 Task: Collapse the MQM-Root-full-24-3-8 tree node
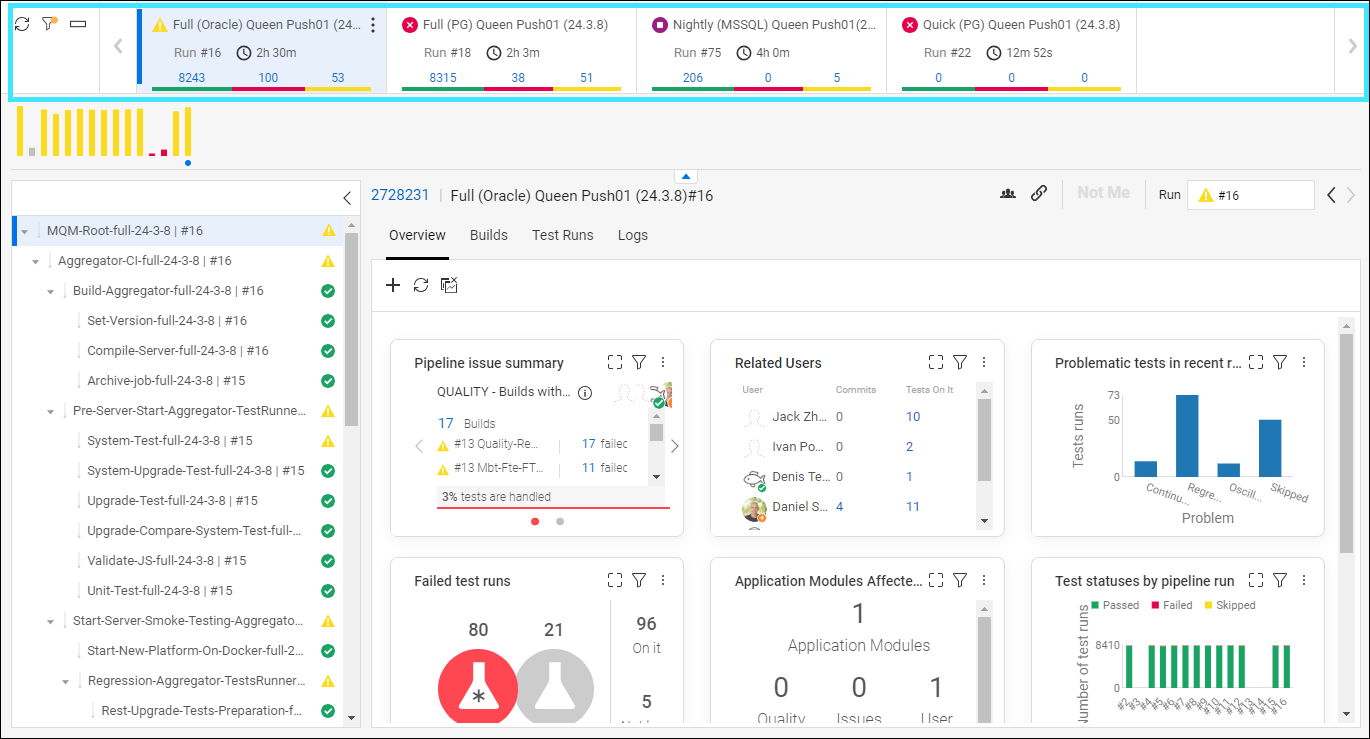[x=24, y=231]
